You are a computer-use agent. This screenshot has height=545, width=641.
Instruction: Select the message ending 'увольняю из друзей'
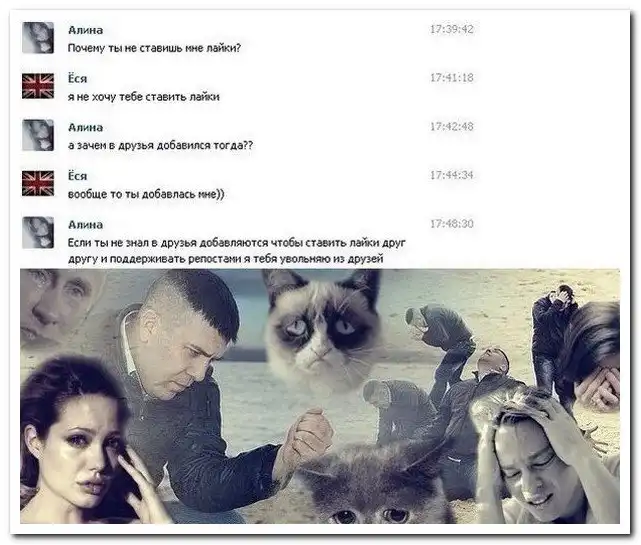pyautogui.click(x=236, y=251)
